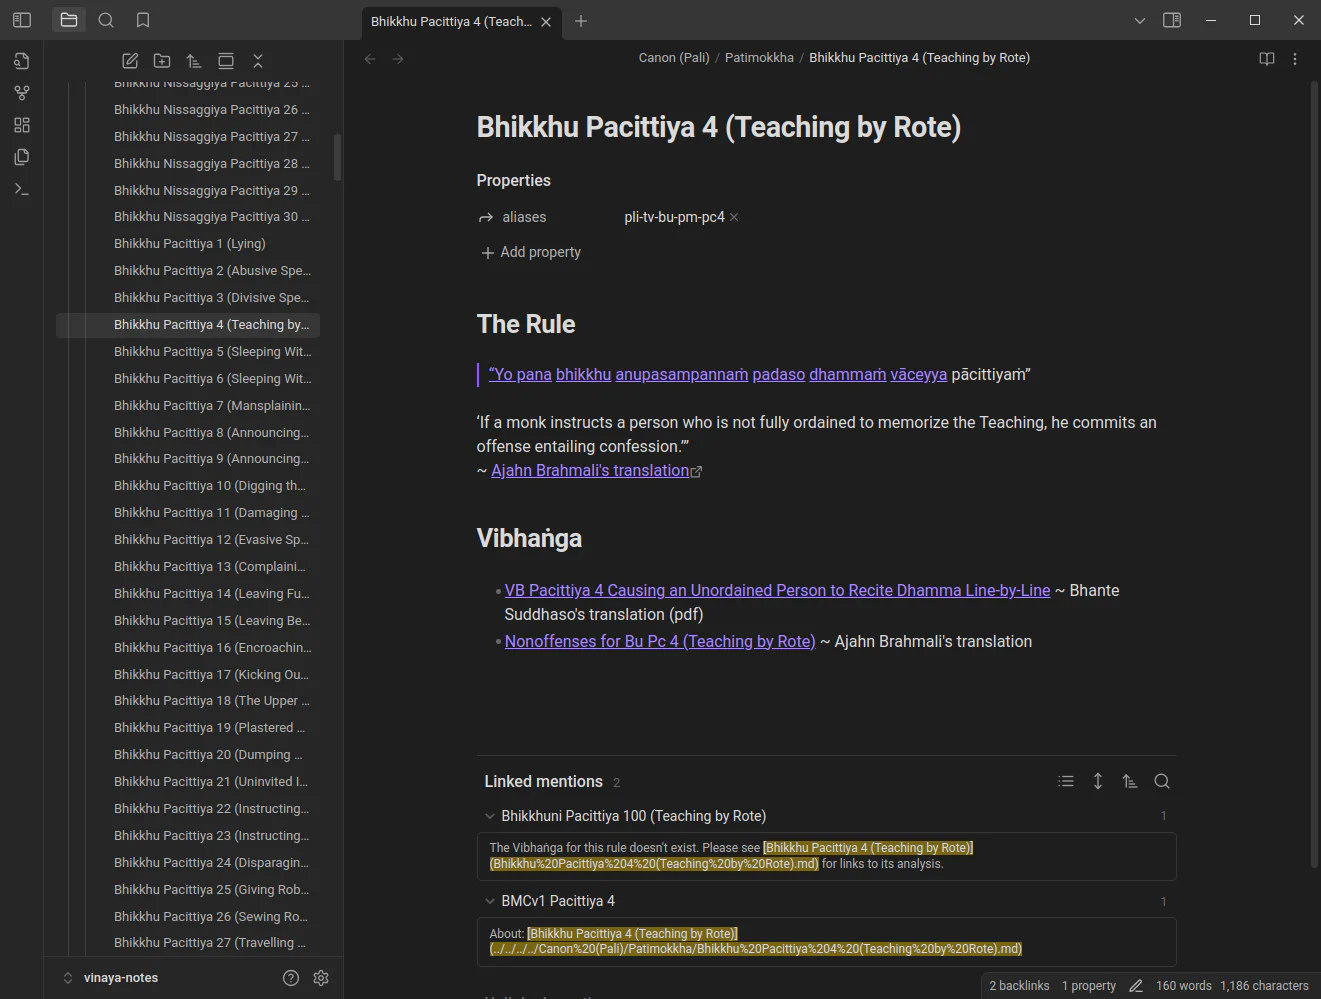Toggle the right sidebar panel

(1172, 20)
